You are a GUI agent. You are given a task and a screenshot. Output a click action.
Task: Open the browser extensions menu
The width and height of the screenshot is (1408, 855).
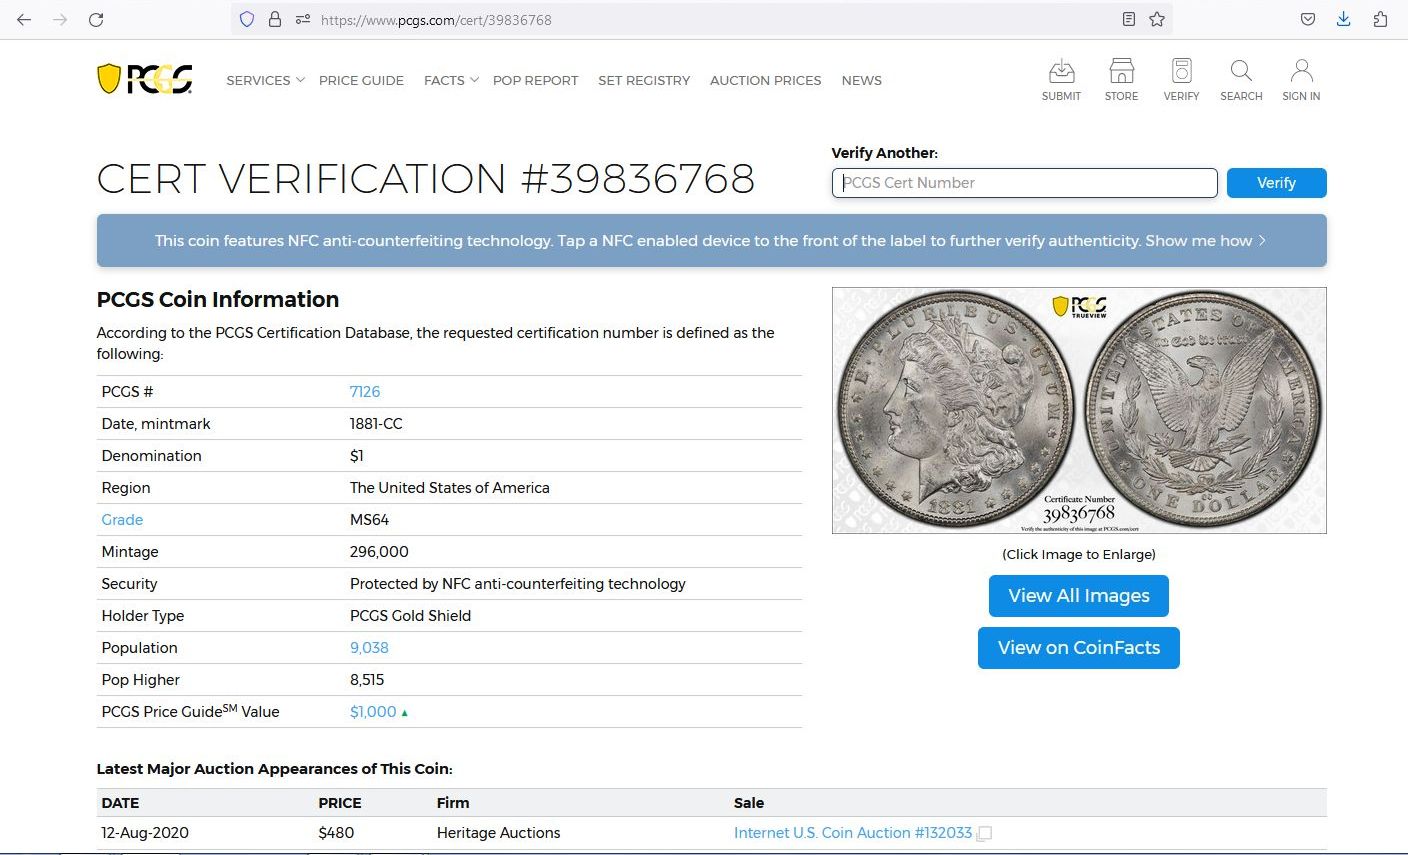[x=1380, y=20]
